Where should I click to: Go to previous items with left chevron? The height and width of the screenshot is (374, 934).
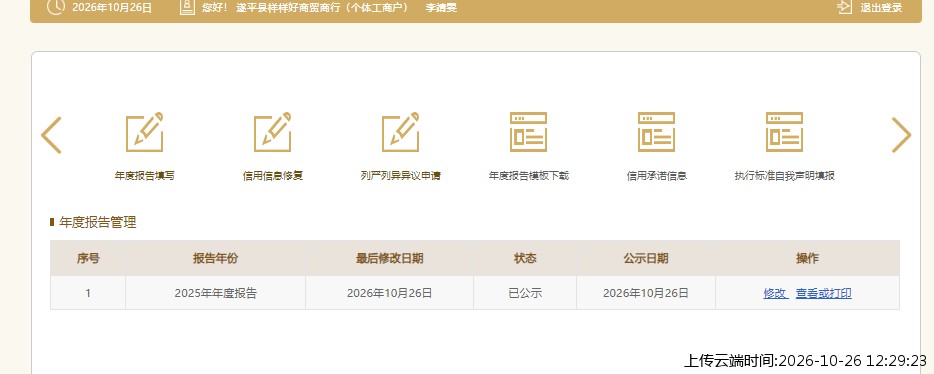51,135
